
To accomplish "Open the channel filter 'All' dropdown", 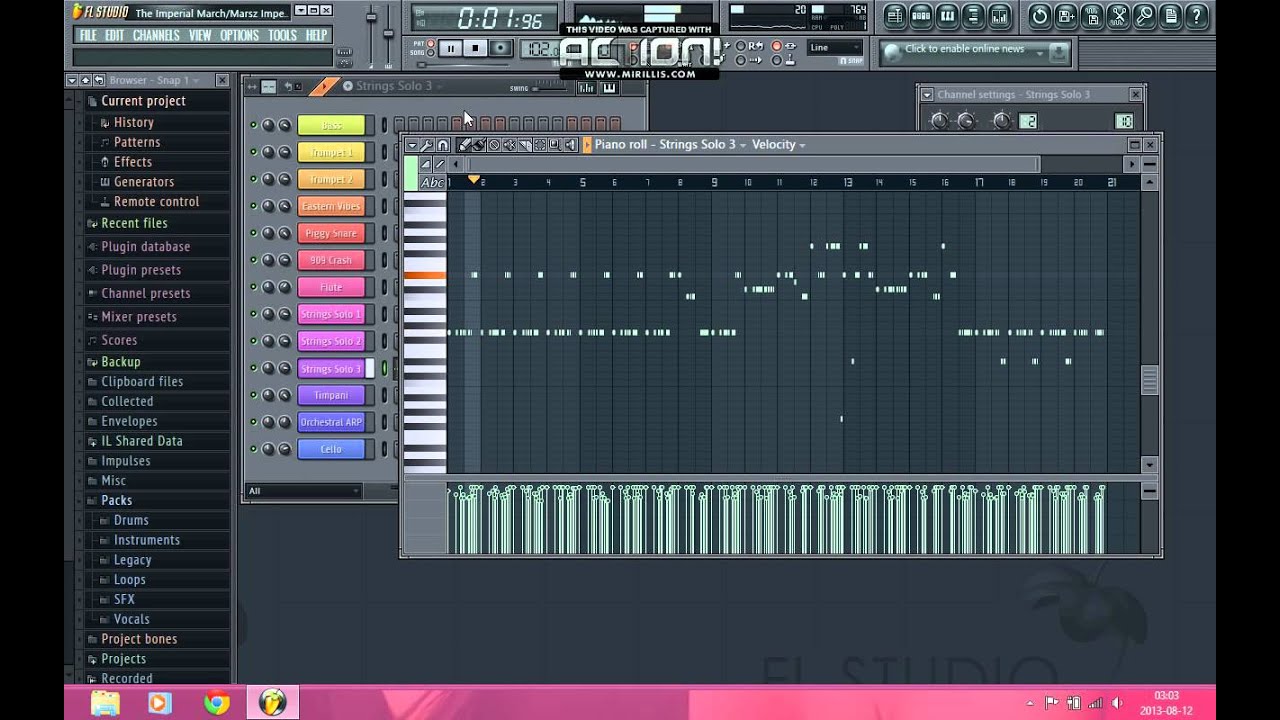I will point(303,491).
